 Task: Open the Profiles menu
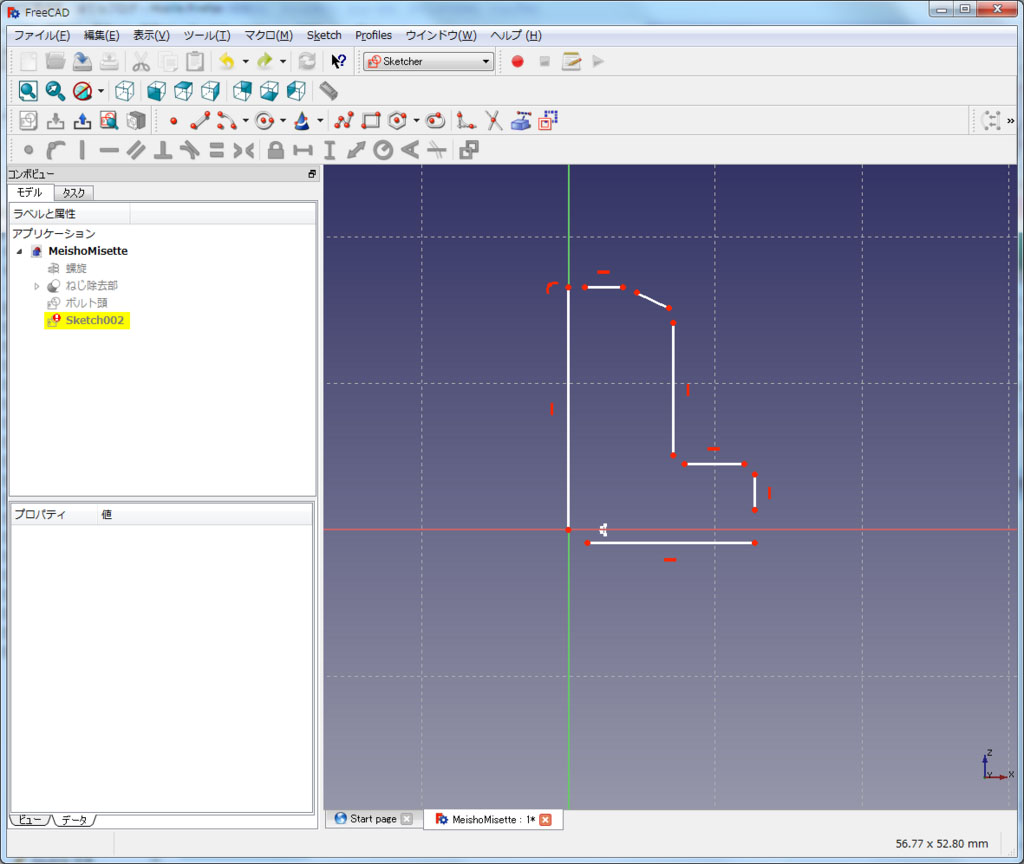click(374, 35)
